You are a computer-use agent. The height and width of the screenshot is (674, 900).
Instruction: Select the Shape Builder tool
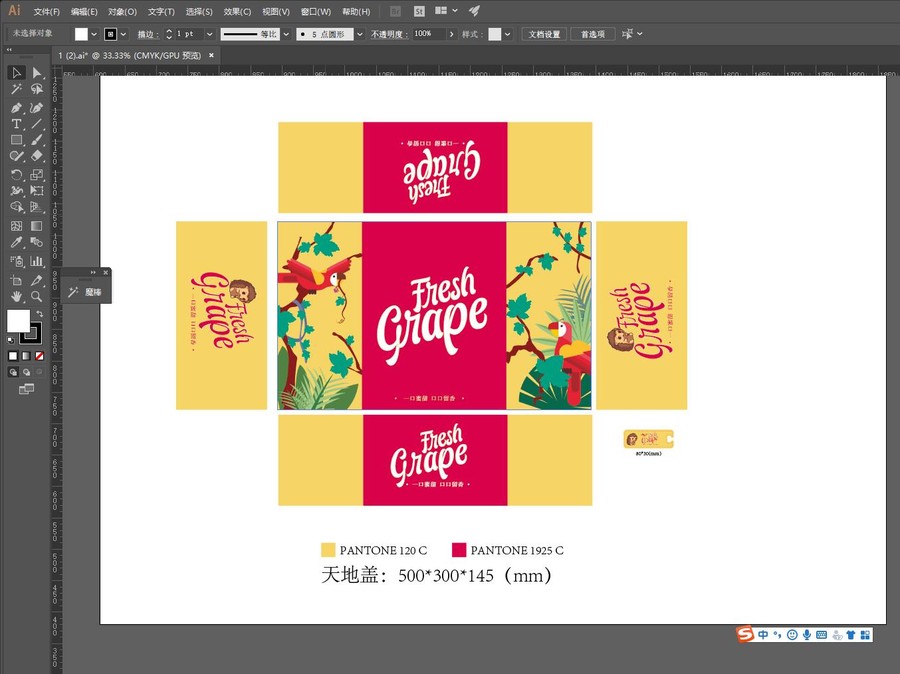pos(16,207)
